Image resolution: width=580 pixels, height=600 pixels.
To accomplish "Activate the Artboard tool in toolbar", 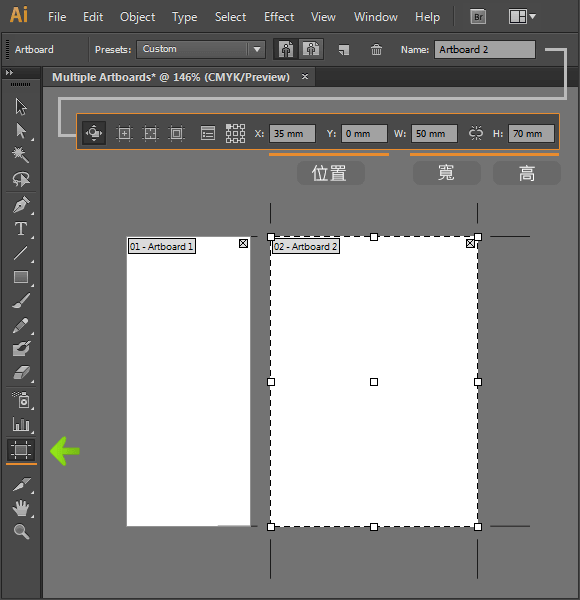I will click(x=21, y=450).
